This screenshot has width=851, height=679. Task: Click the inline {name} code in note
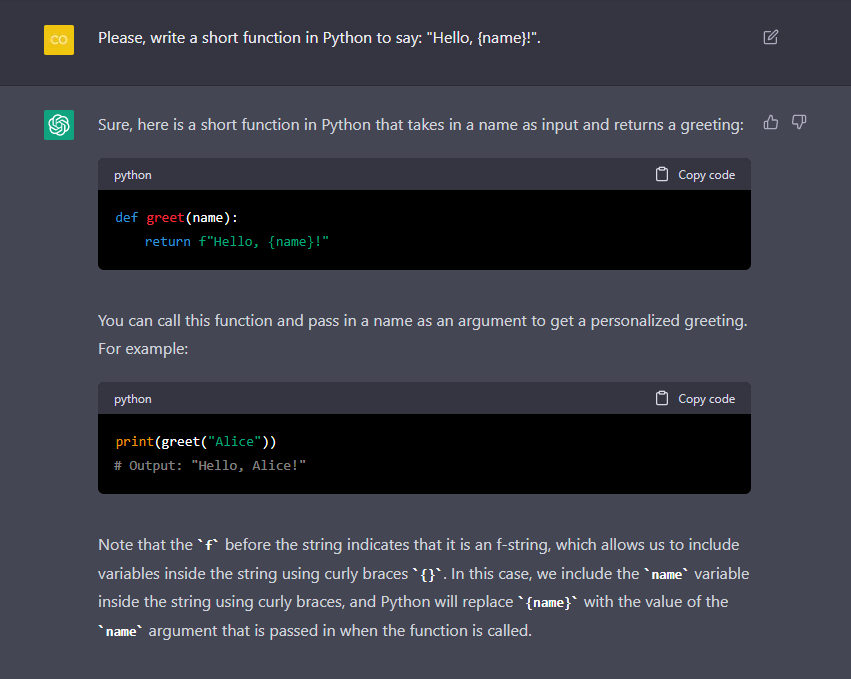548,602
